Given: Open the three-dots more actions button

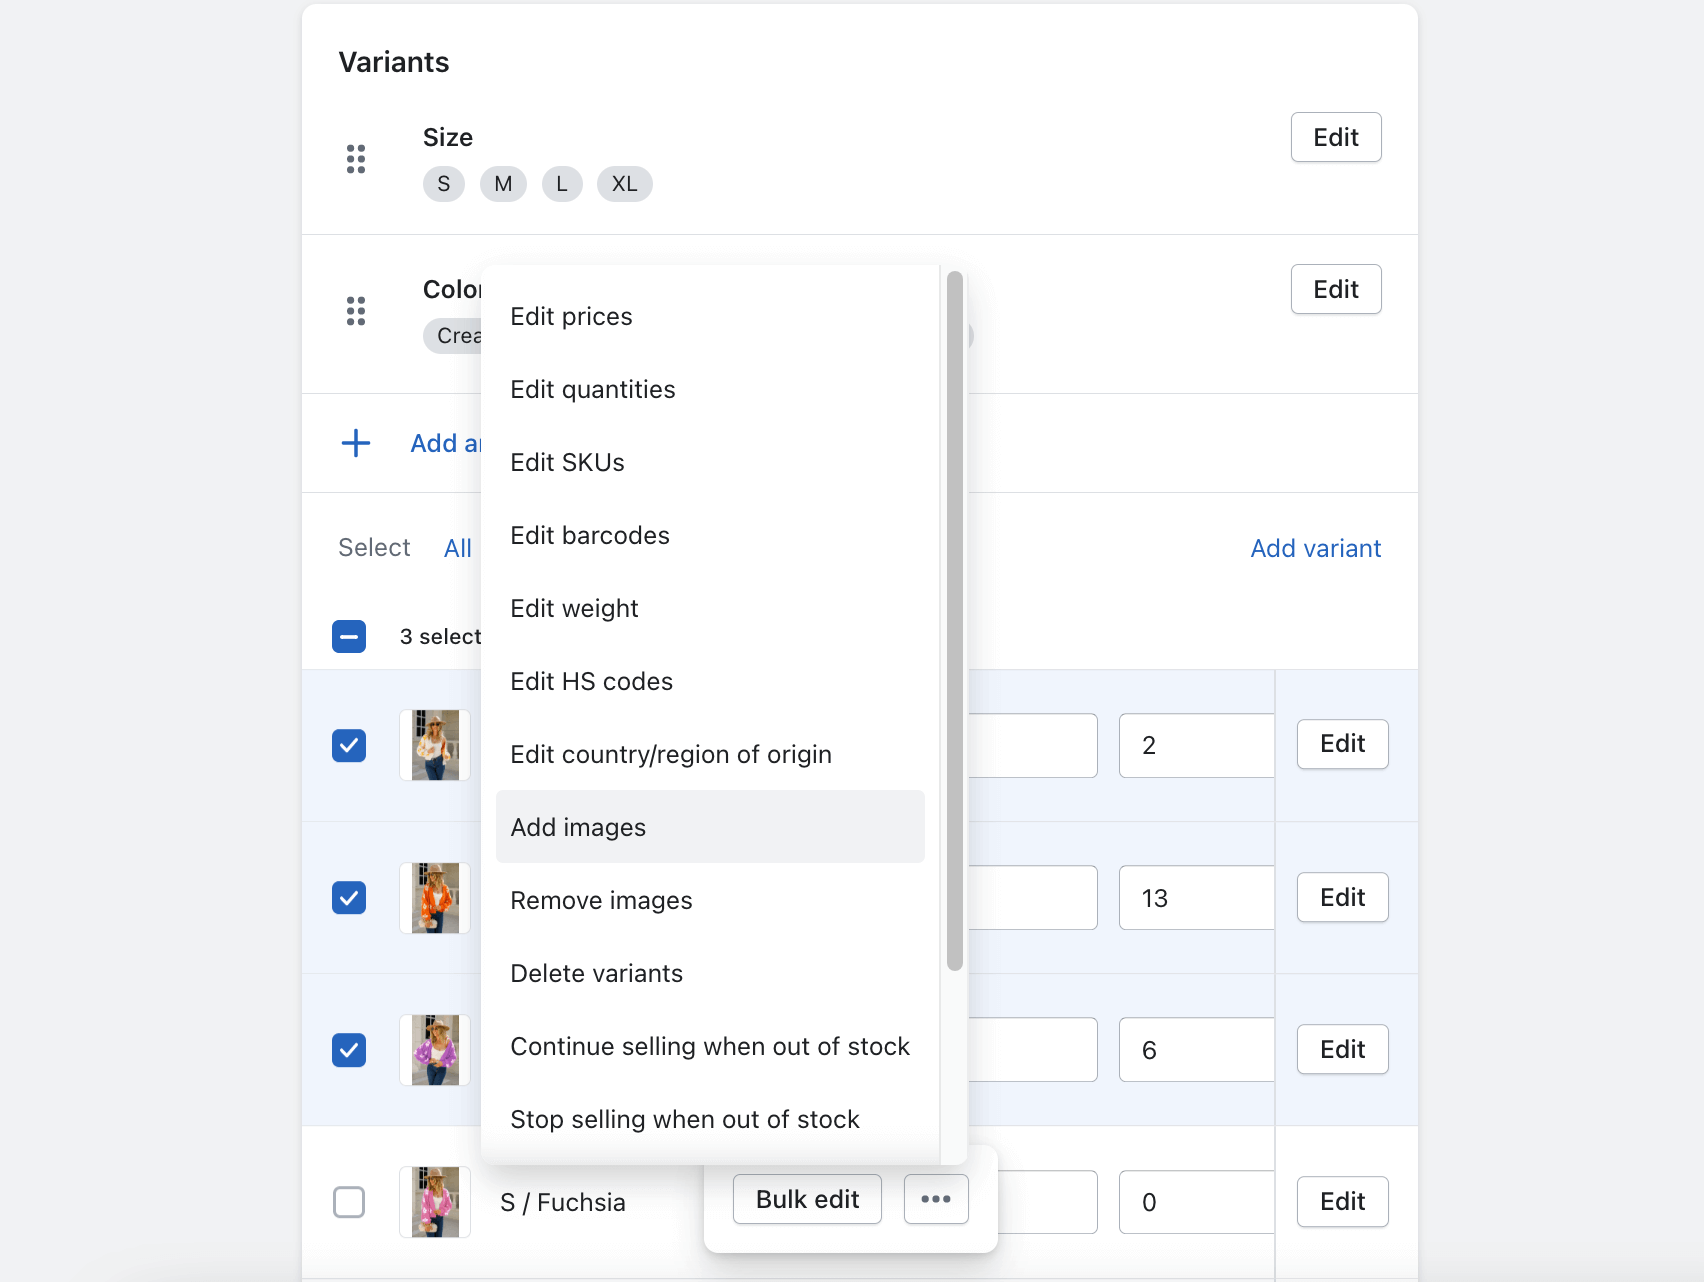Looking at the screenshot, I should [x=936, y=1199].
